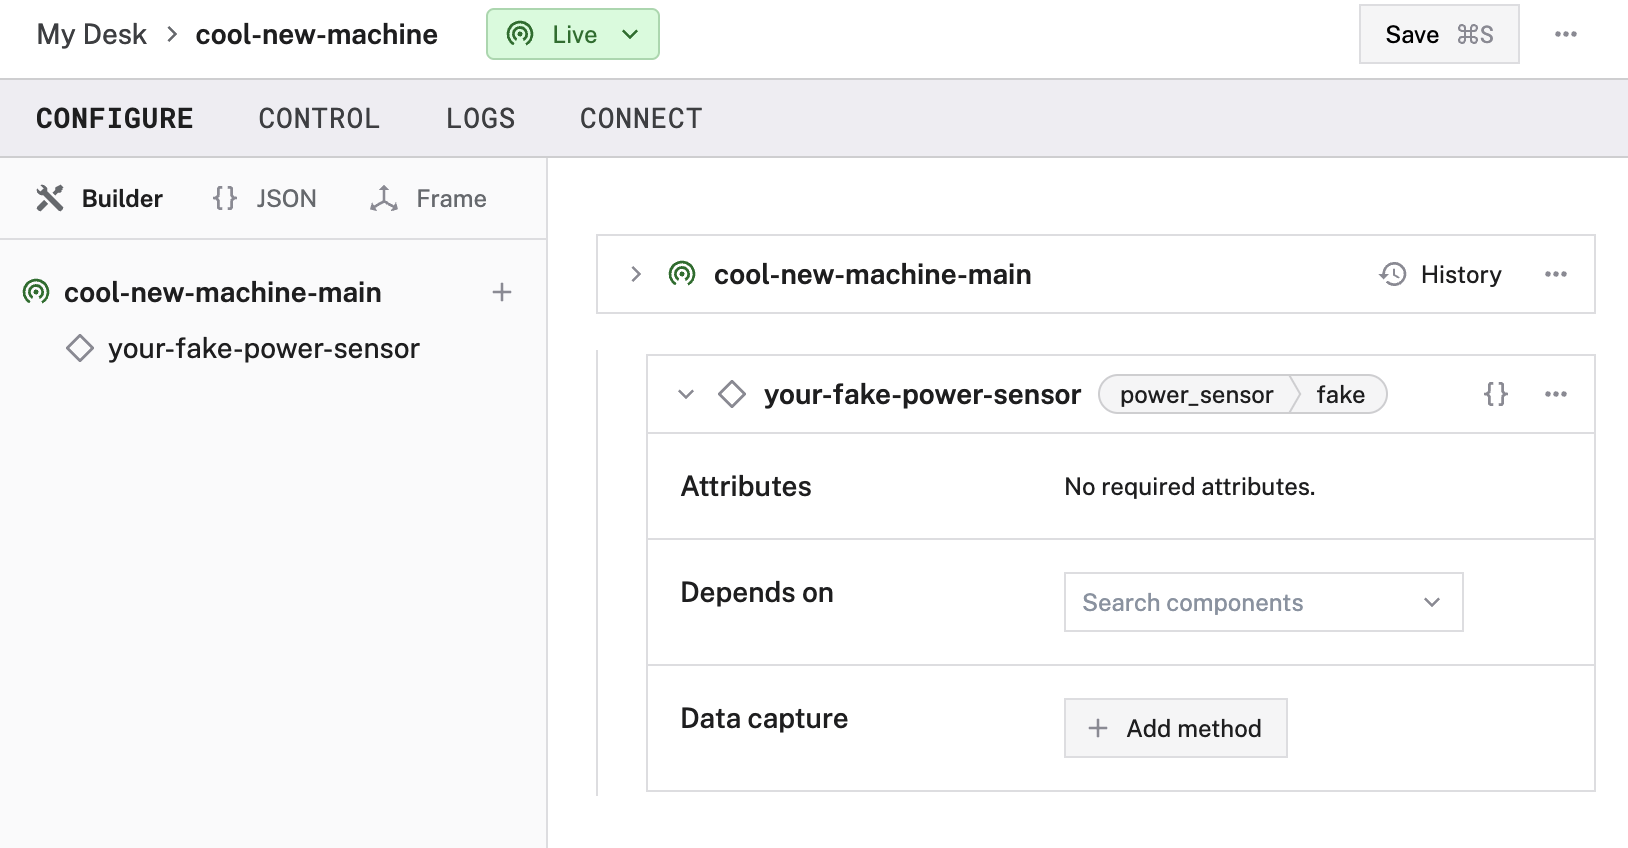The image size is (1628, 848).
Task: Click the History clock icon
Action: coord(1393,274)
